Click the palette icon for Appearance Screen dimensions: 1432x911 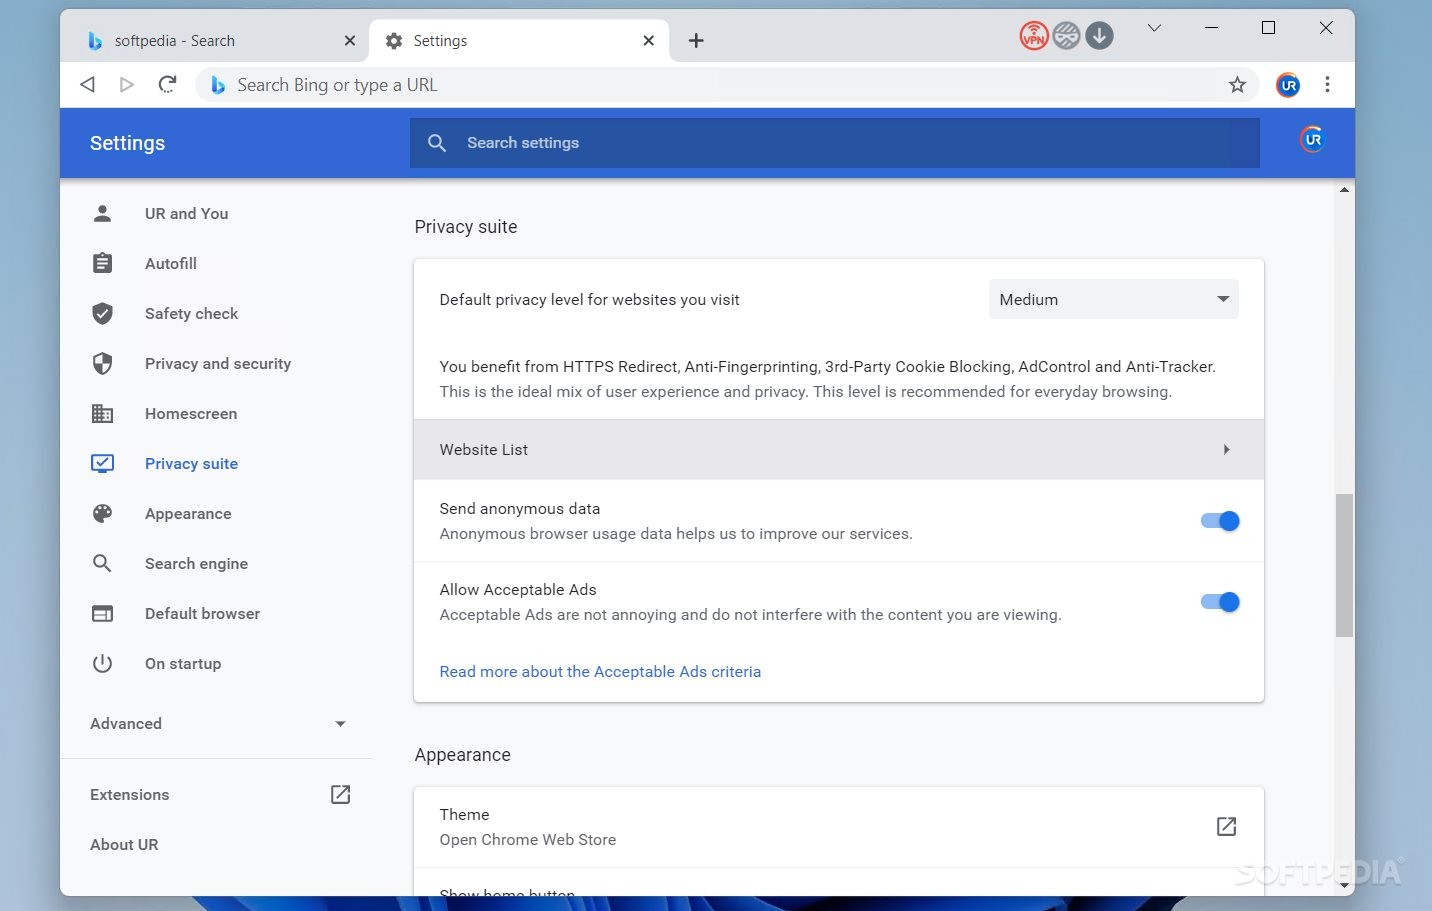pos(102,513)
